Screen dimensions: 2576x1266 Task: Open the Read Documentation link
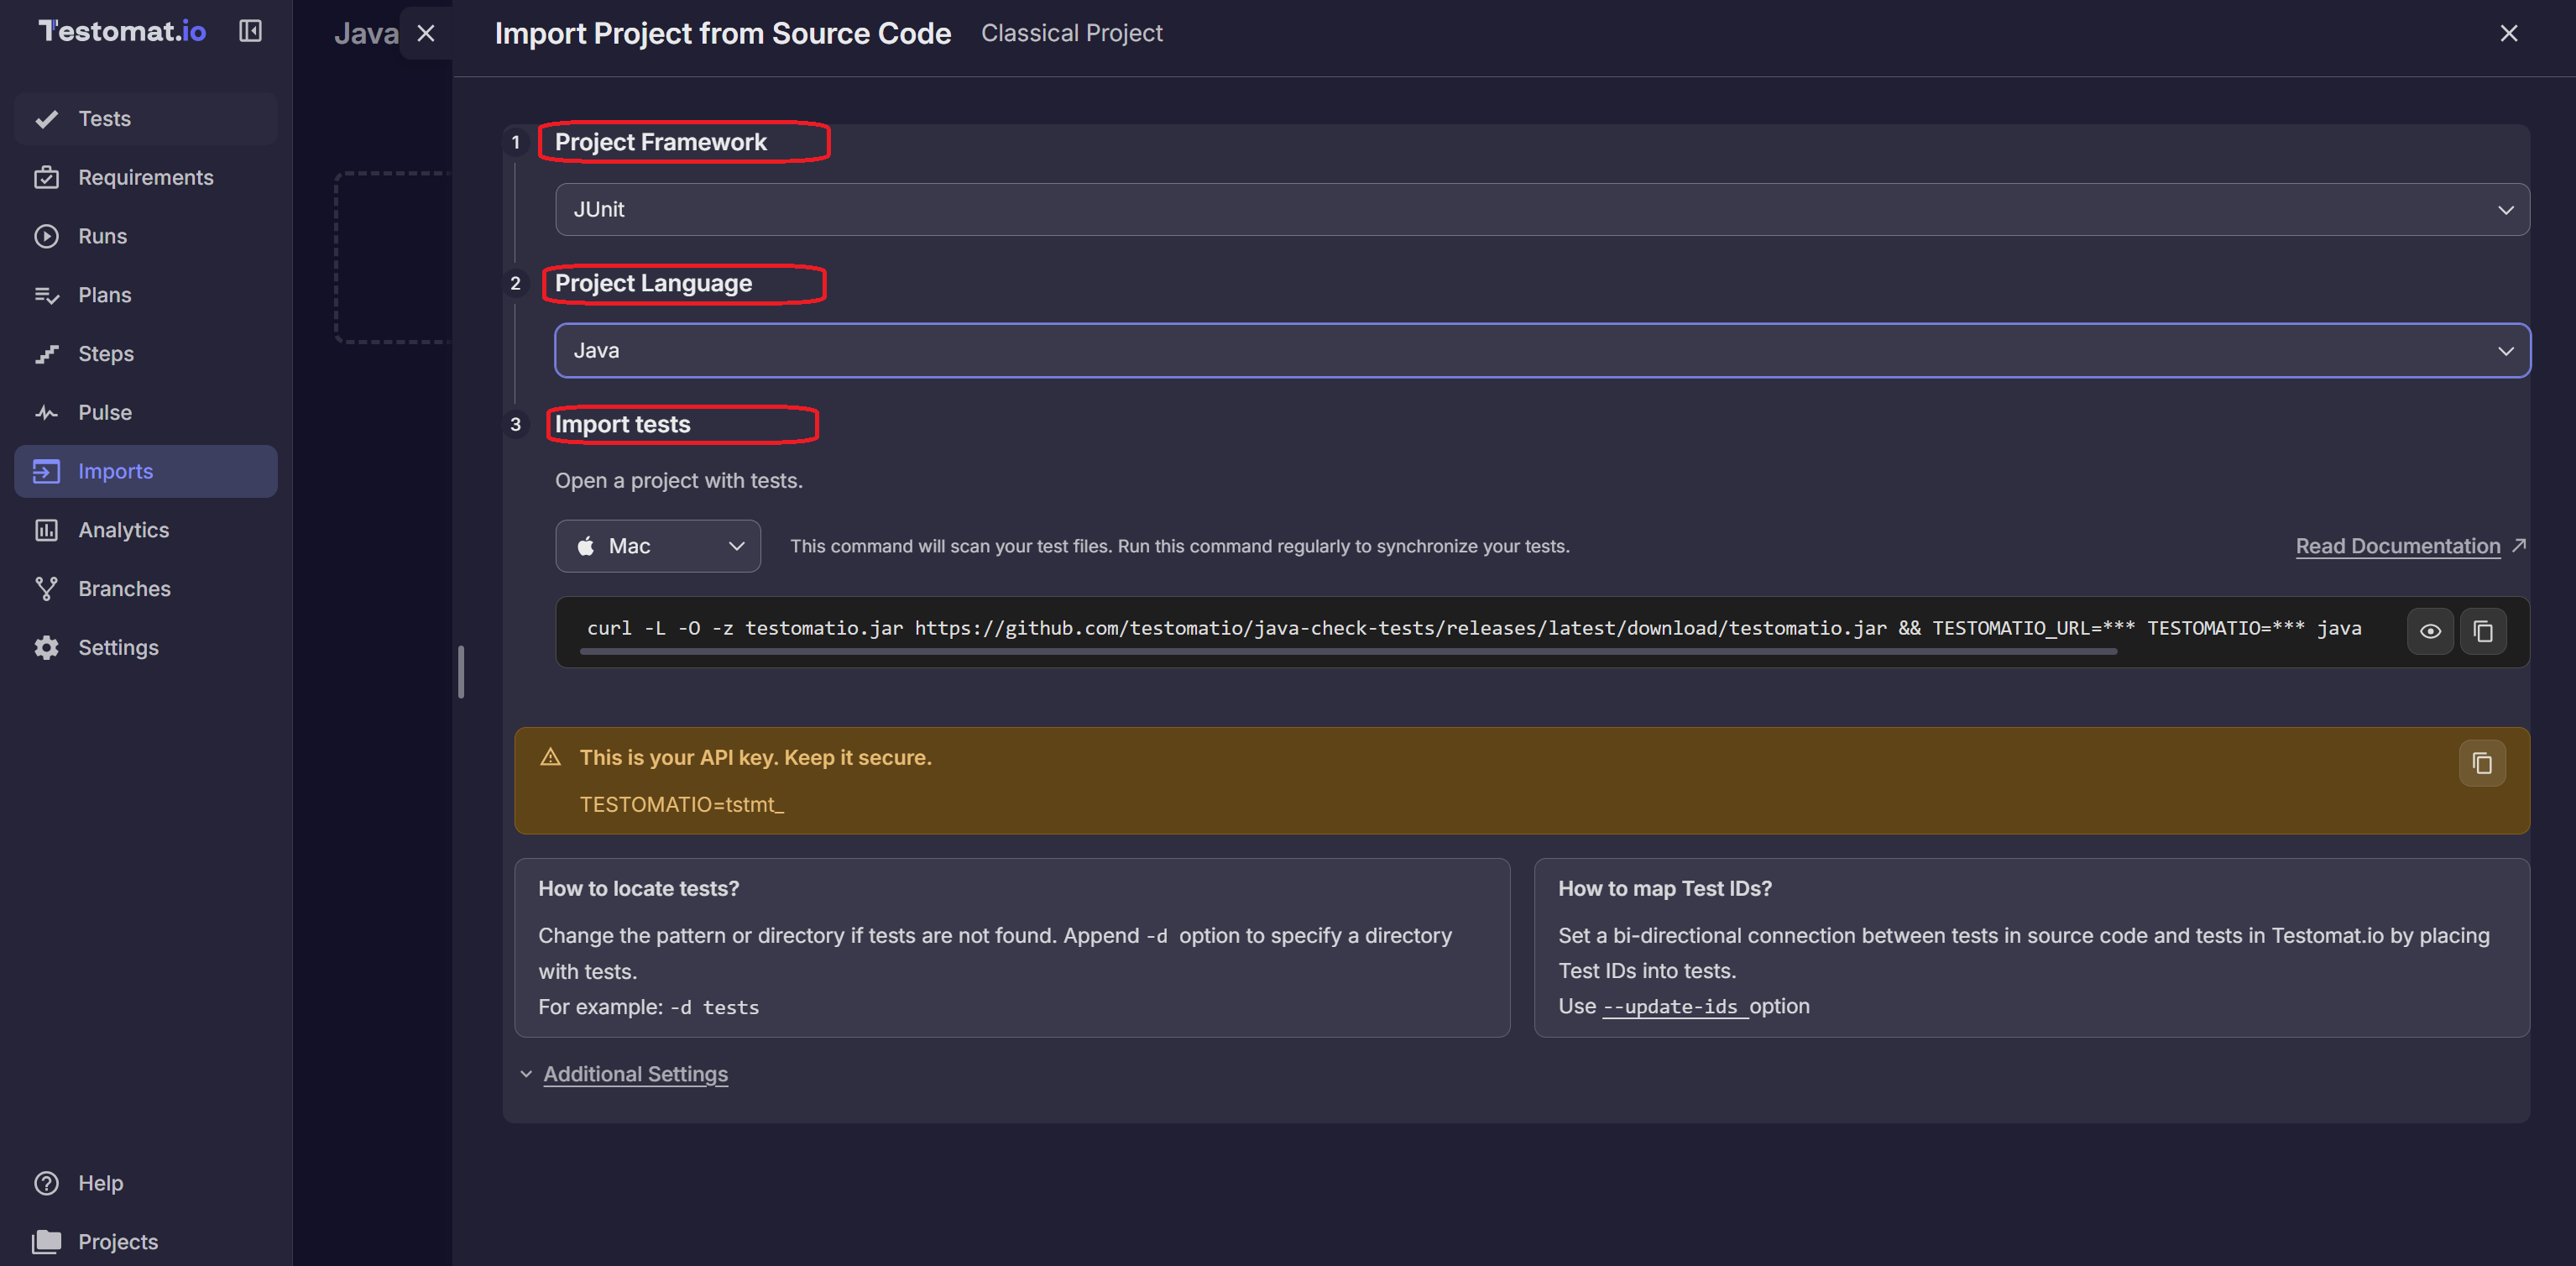click(x=2397, y=546)
